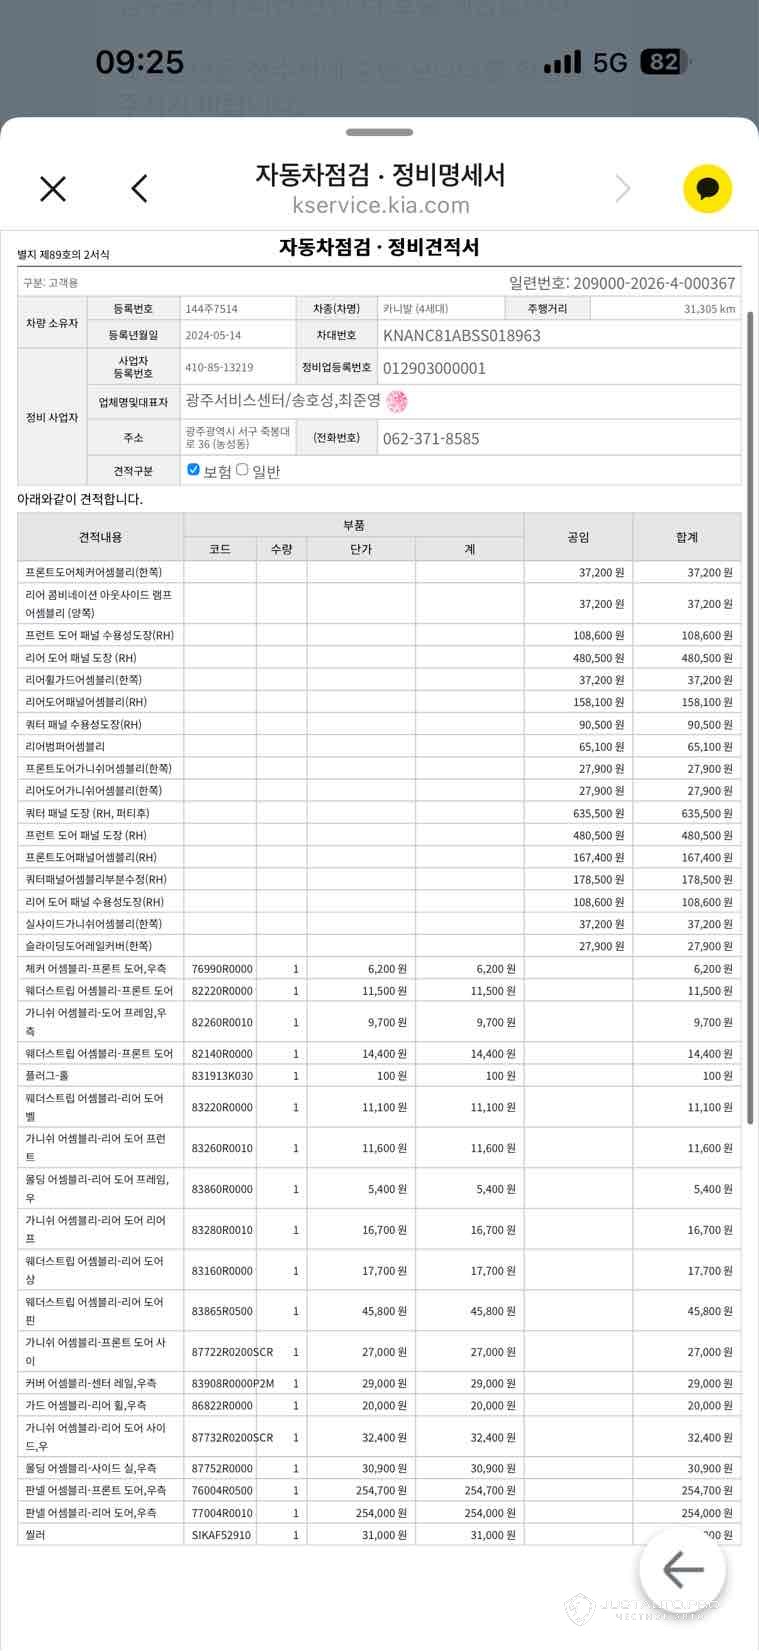
Task: Select 158,100 원 in the 합계 column
Action: [705, 702]
